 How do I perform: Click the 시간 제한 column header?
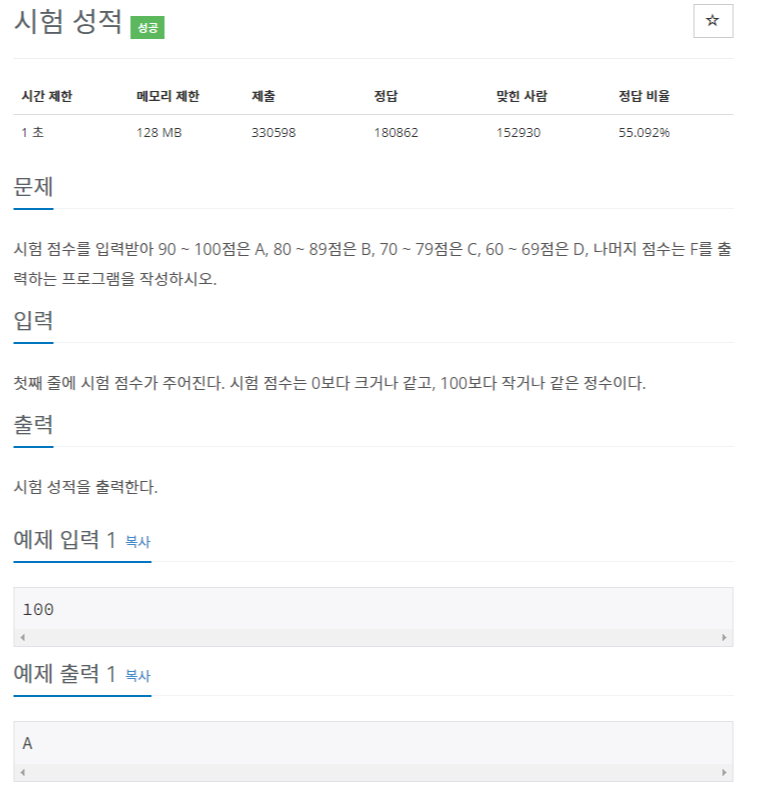(47, 96)
